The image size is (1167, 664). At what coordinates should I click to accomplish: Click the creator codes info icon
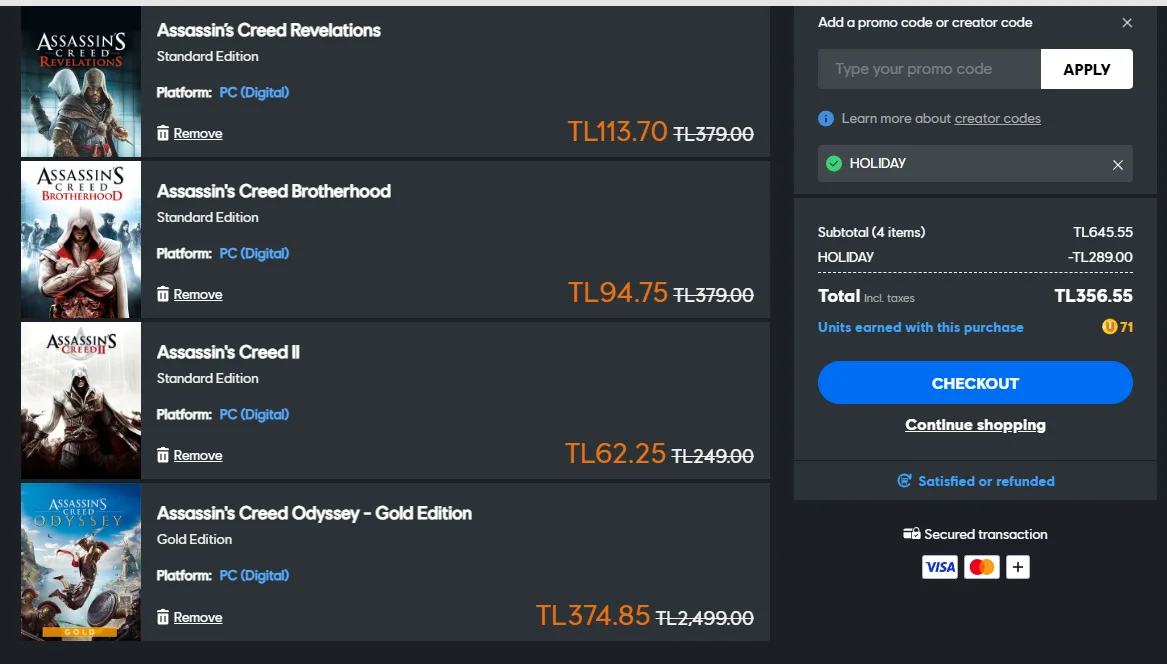click(826, 119)
